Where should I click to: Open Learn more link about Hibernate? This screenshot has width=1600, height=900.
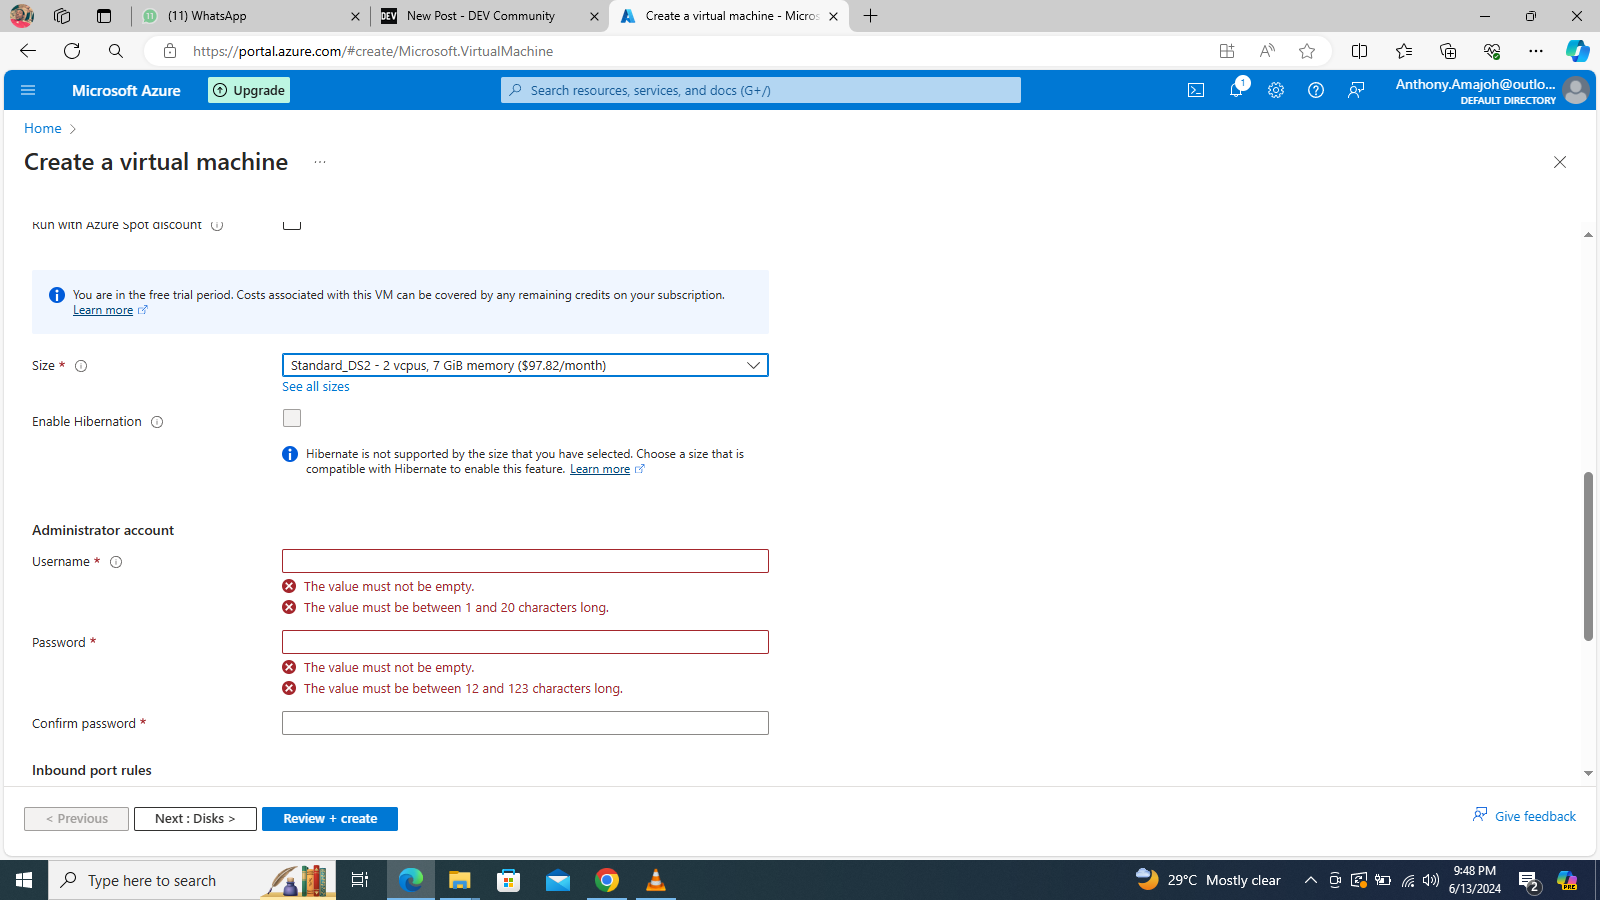click(600, 469)
